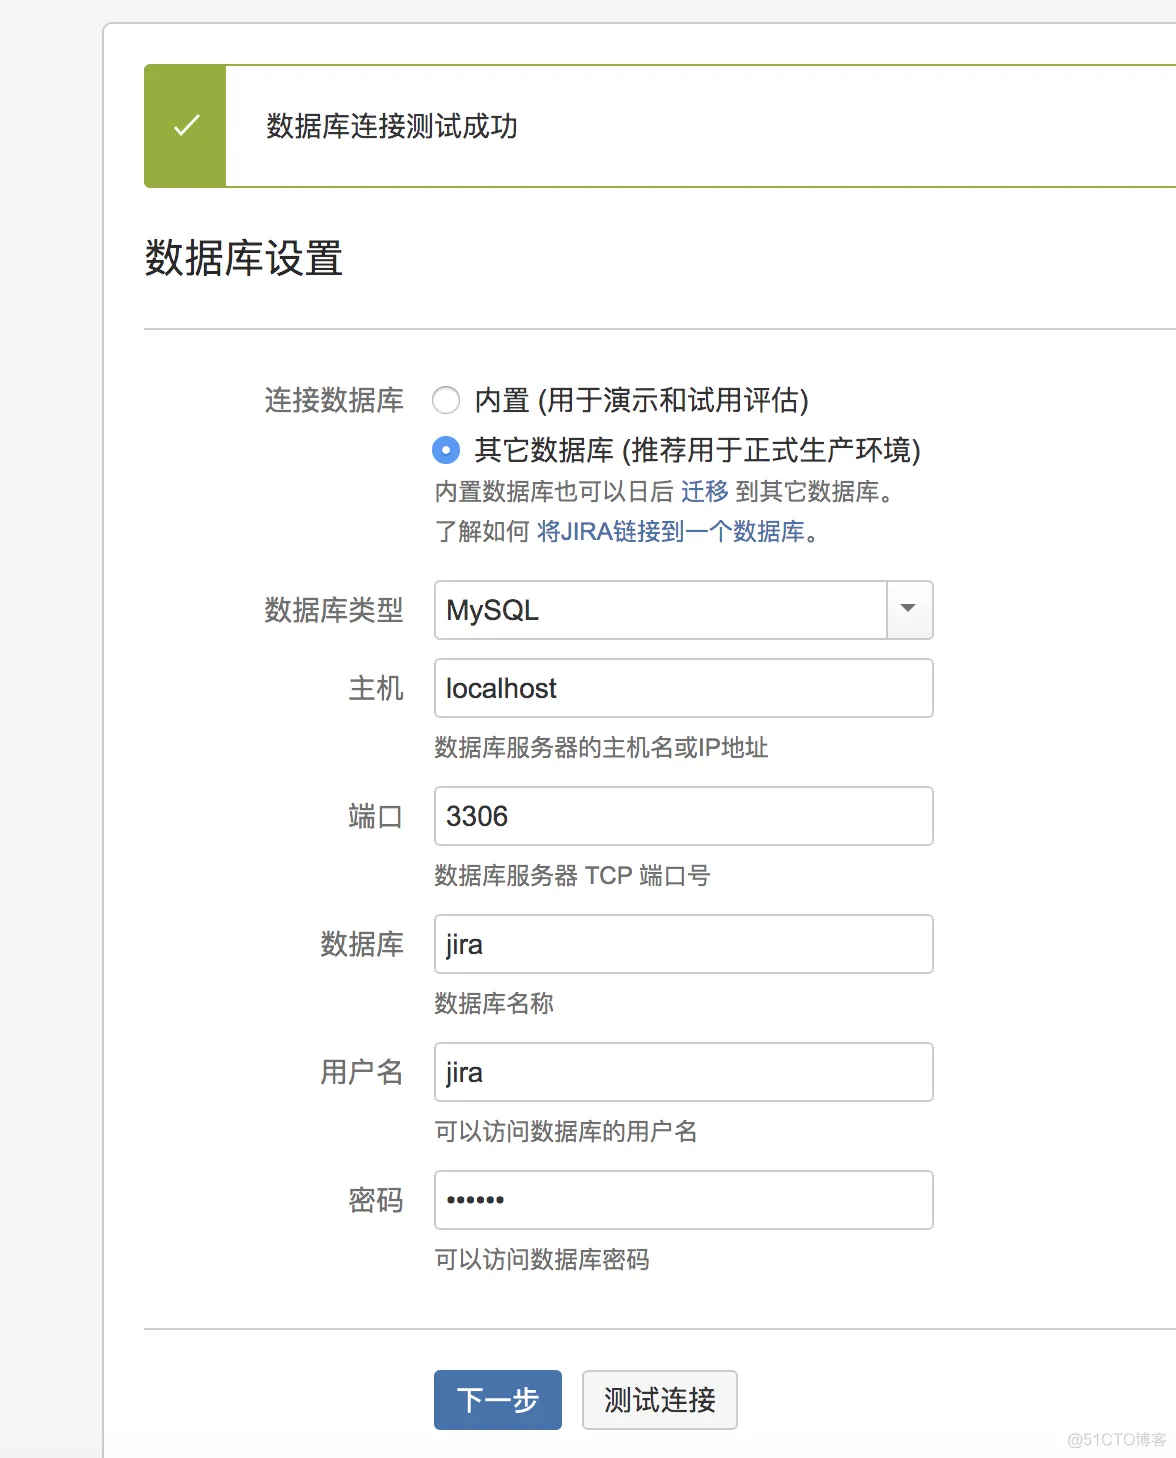The height and width of the screenshot is (1458, 1176).
Task: Click the 其它数据库 (推荐用于正式生产环境) option label
Action: click(x=697, y=450)
